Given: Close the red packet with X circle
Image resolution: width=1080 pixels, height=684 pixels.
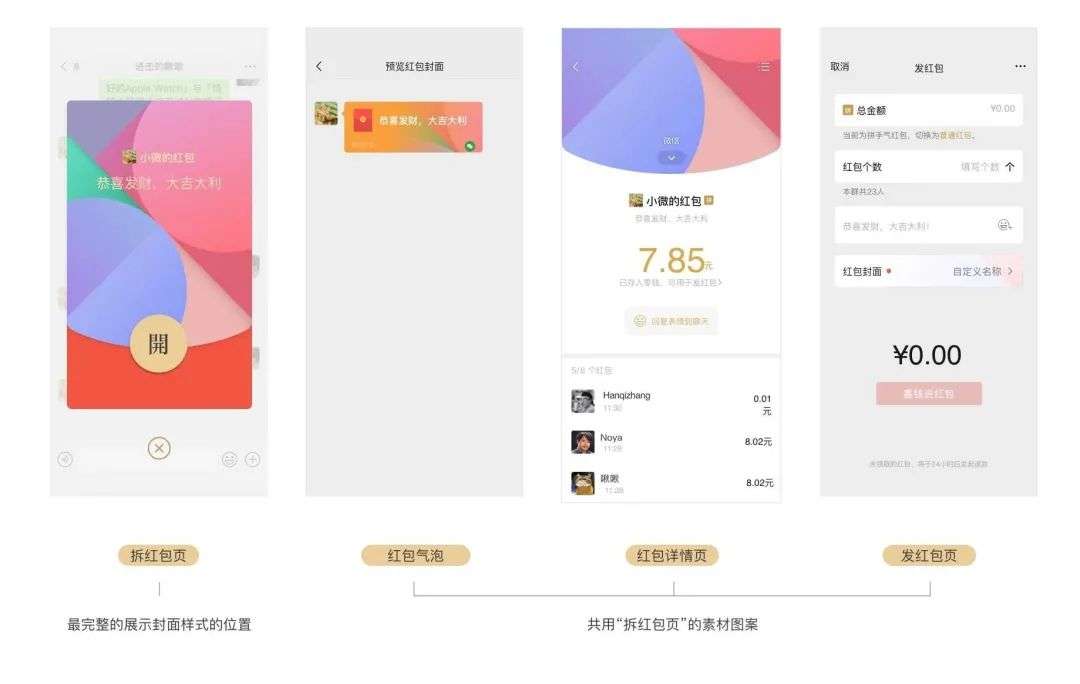Looking at the screenshot, I should pos(159,448).
